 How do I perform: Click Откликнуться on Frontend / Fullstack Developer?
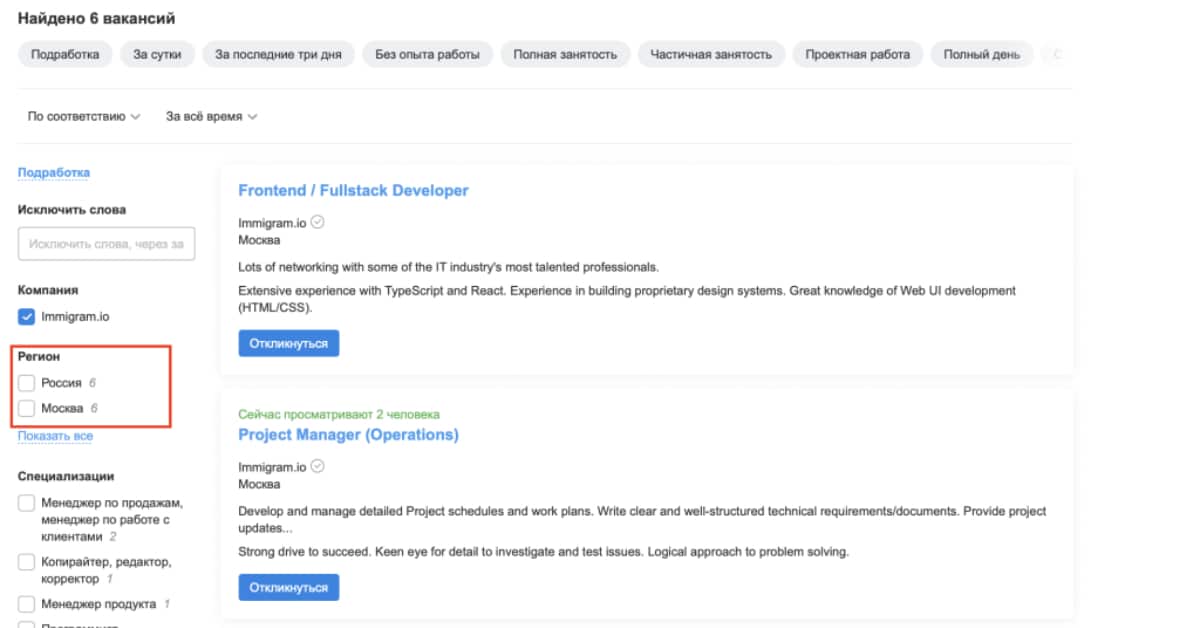(x=289, y=343)
